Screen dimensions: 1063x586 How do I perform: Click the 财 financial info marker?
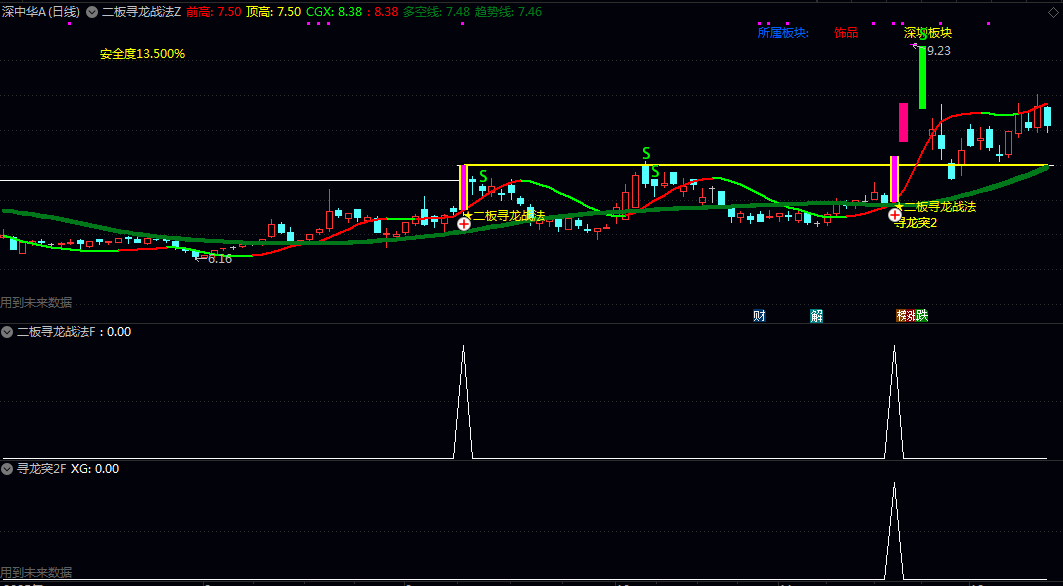tap(759, 316)
